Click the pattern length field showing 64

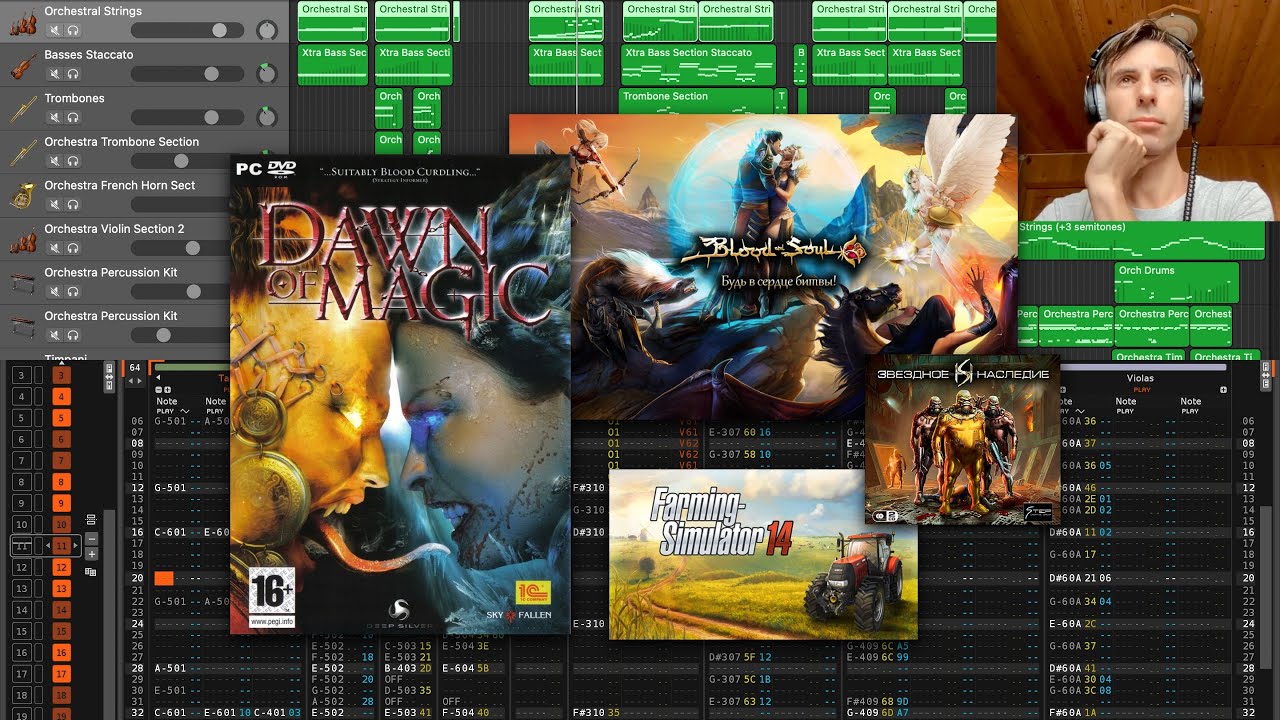pos(135,368)
